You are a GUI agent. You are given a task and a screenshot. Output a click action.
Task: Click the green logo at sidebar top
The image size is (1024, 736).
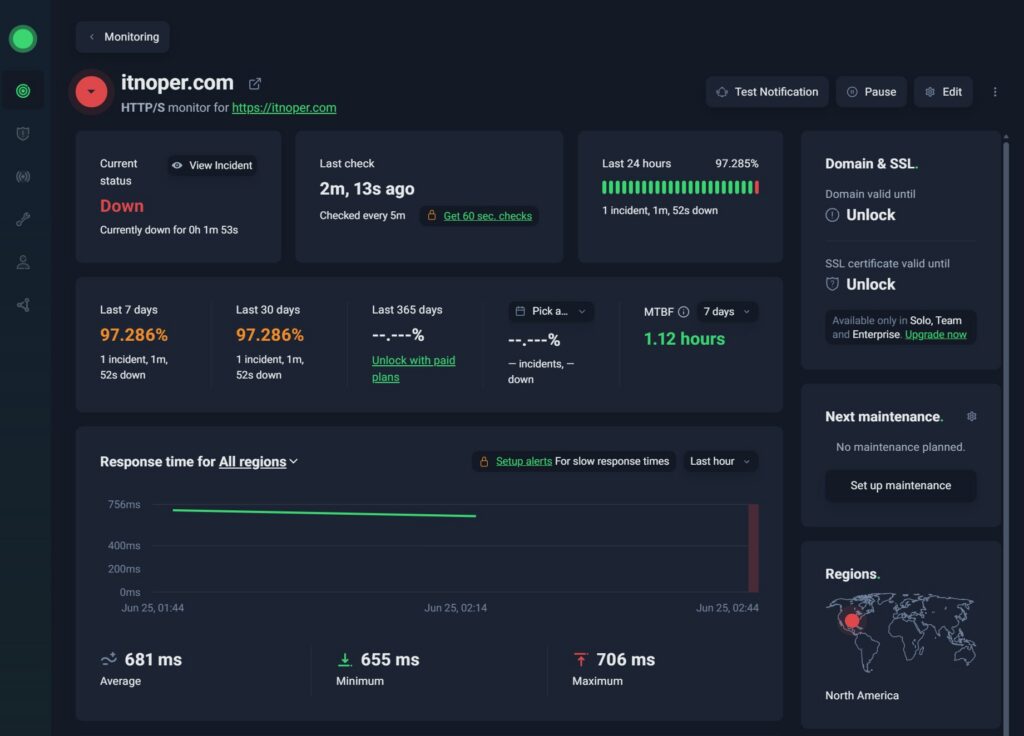pos(23,39)
